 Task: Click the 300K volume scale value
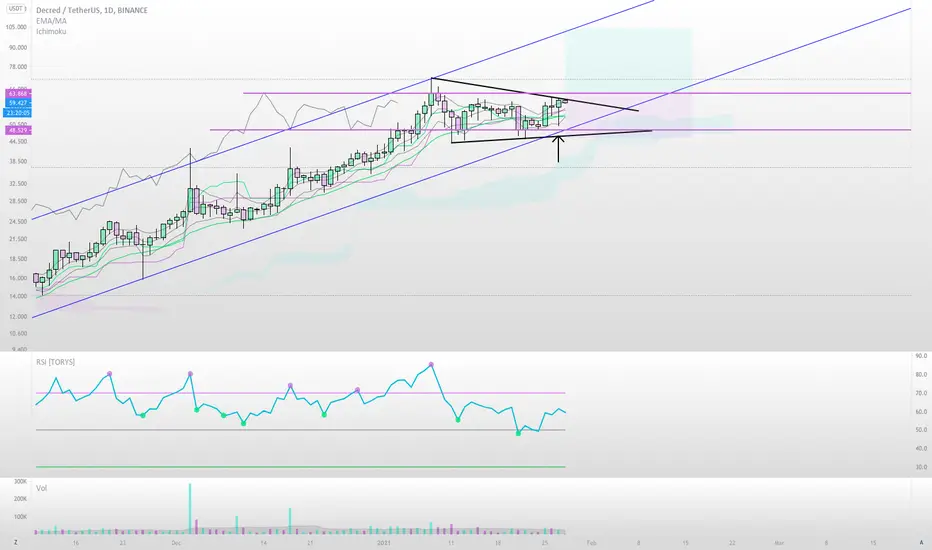[x=21, y=482]
